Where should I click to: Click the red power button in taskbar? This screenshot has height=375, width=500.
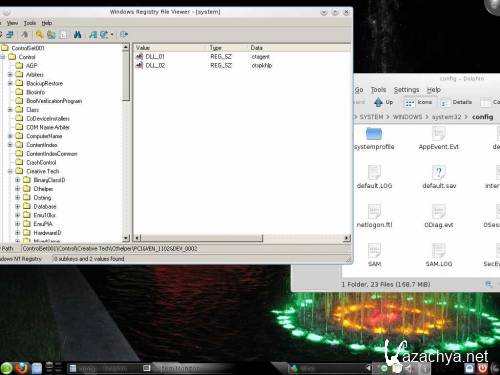[x=482, y=368]
